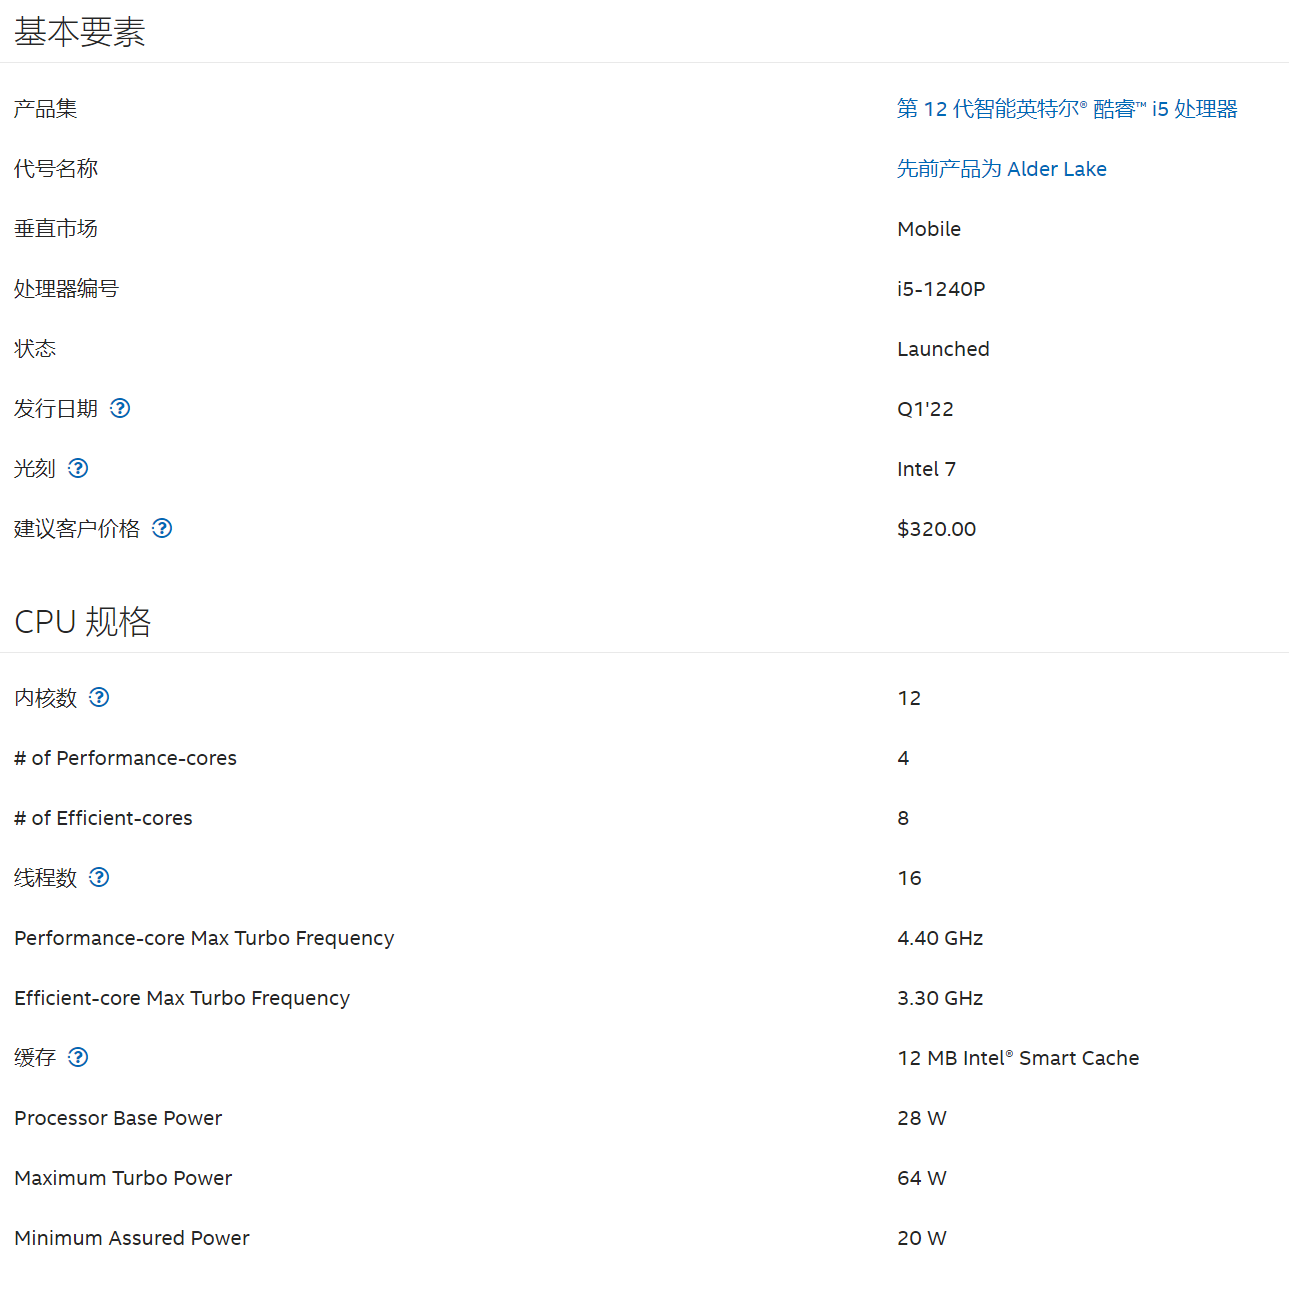
Task: Open help icon beside 建议客户价格
Action: click(162, 528)
